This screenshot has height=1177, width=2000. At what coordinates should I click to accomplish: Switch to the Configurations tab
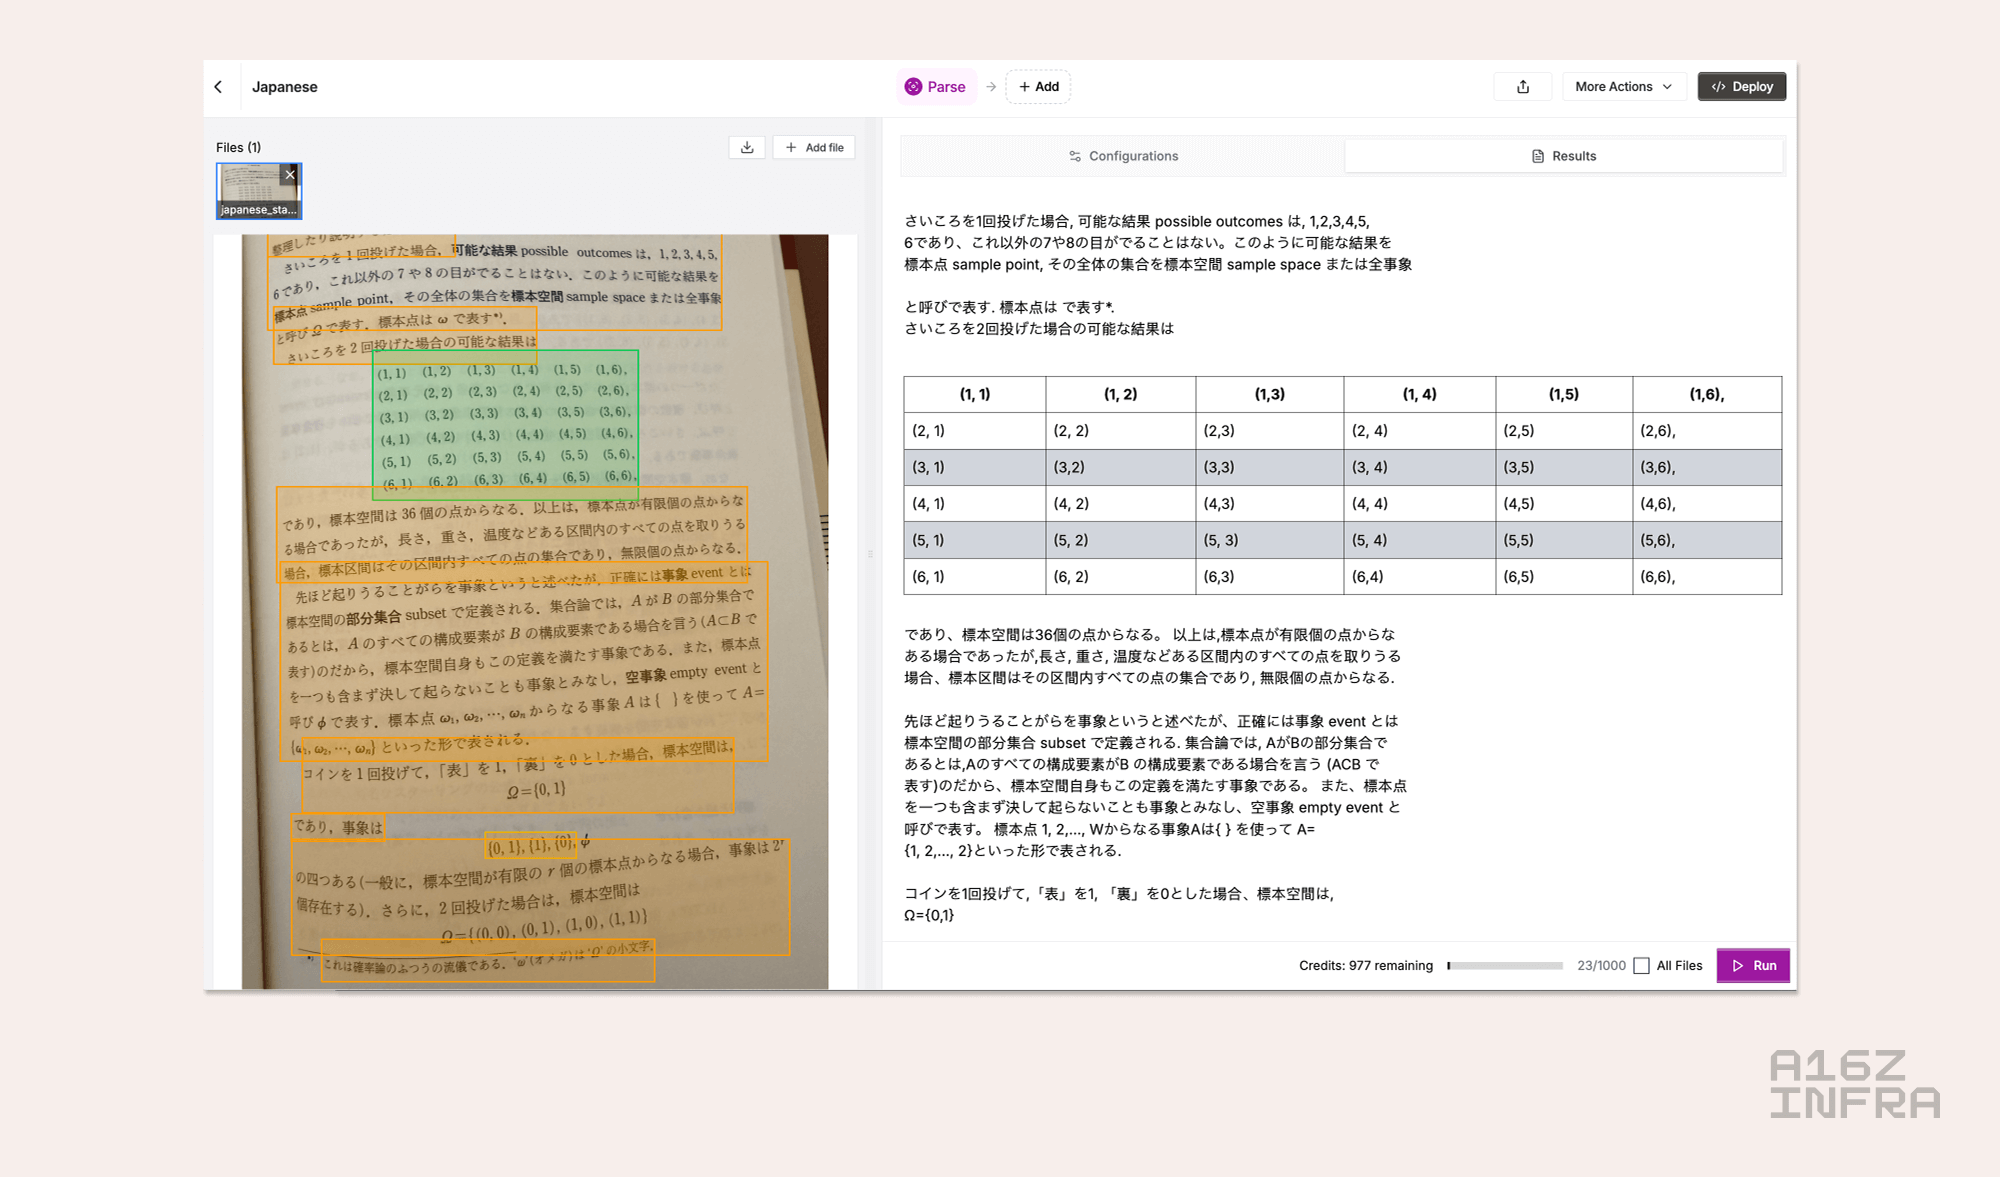(x=1123, y=156)
